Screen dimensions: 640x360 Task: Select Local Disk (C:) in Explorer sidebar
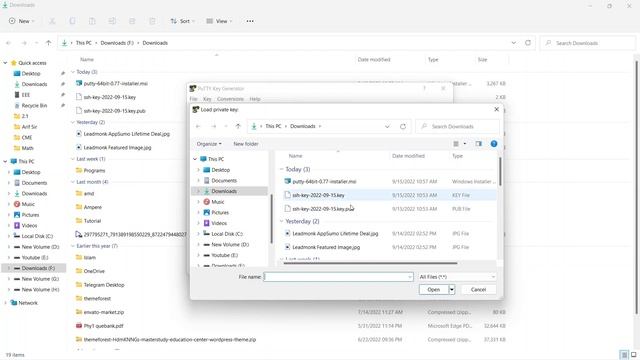tap(37, 236)
